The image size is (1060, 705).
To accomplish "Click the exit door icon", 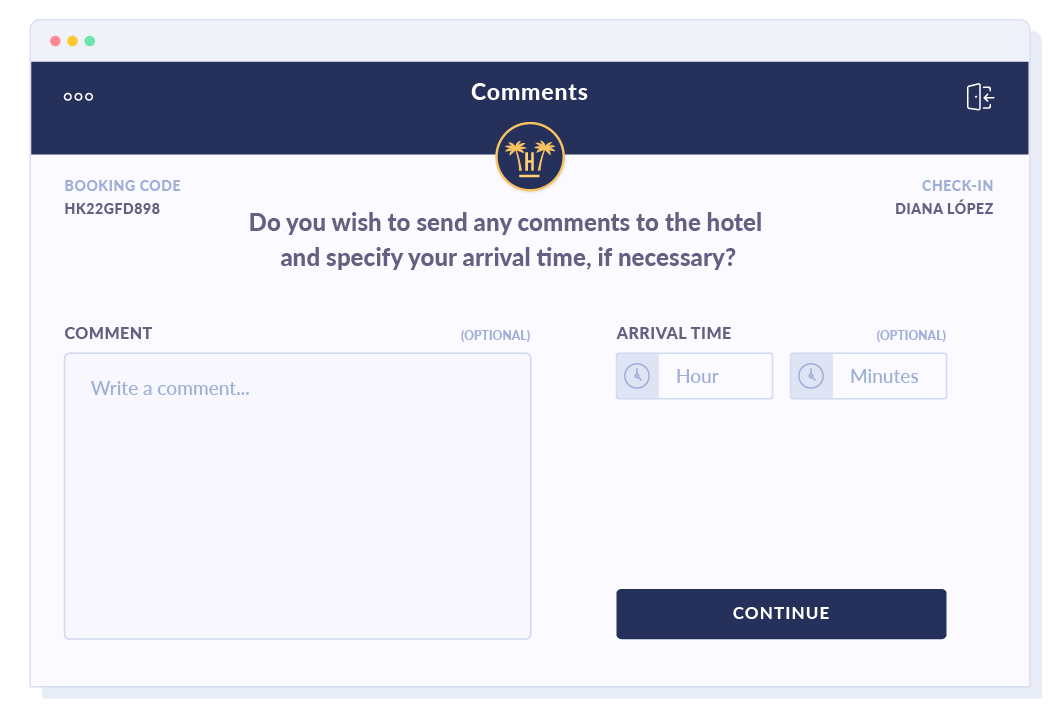I will (x=980, y=97).
